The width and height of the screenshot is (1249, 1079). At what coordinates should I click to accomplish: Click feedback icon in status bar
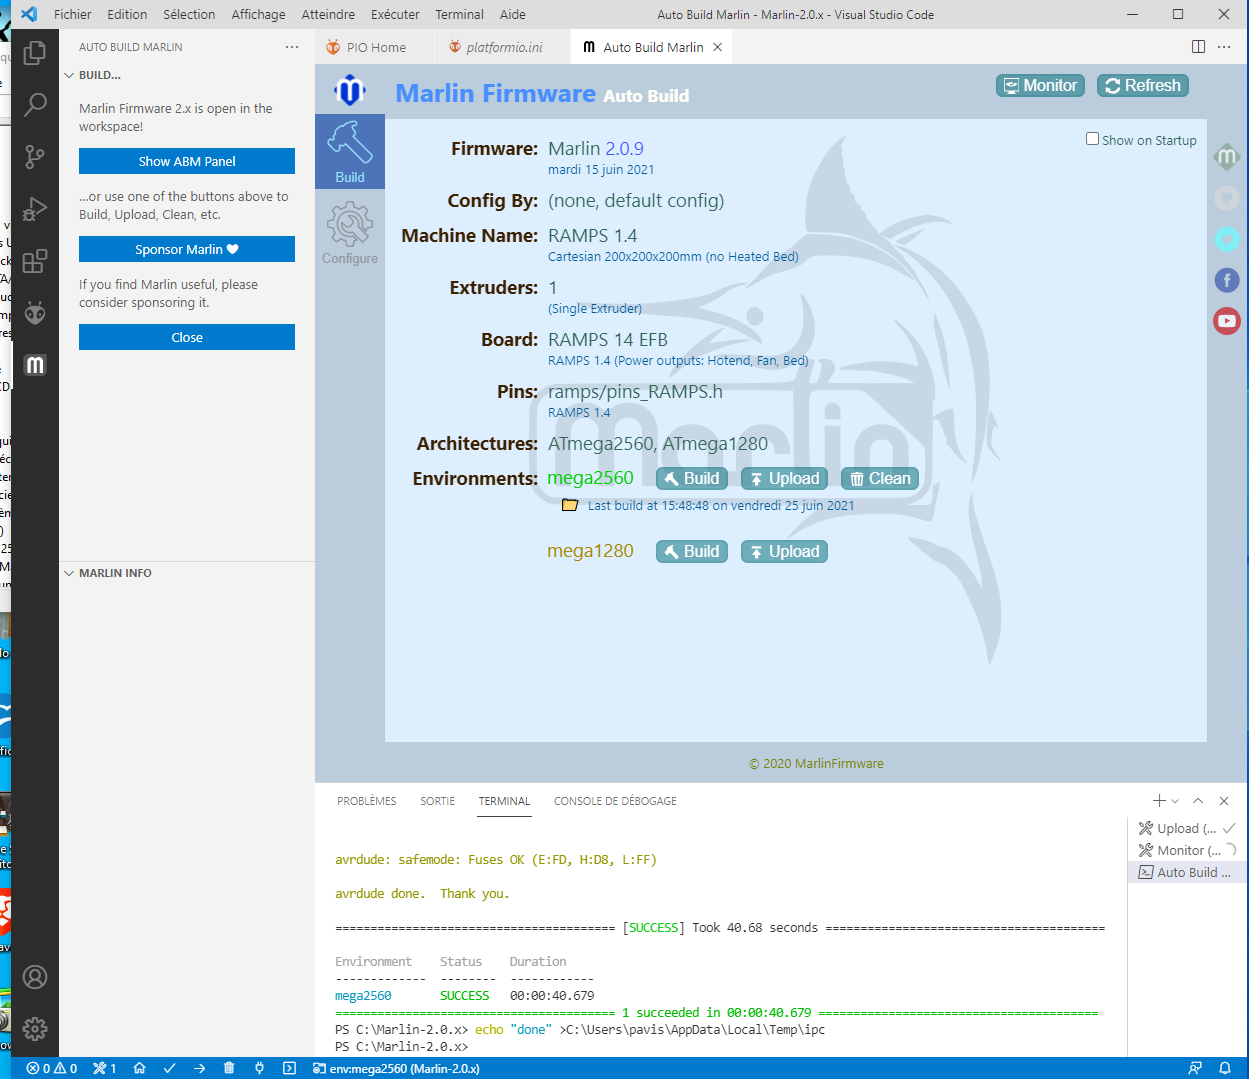[1195, 1068]
